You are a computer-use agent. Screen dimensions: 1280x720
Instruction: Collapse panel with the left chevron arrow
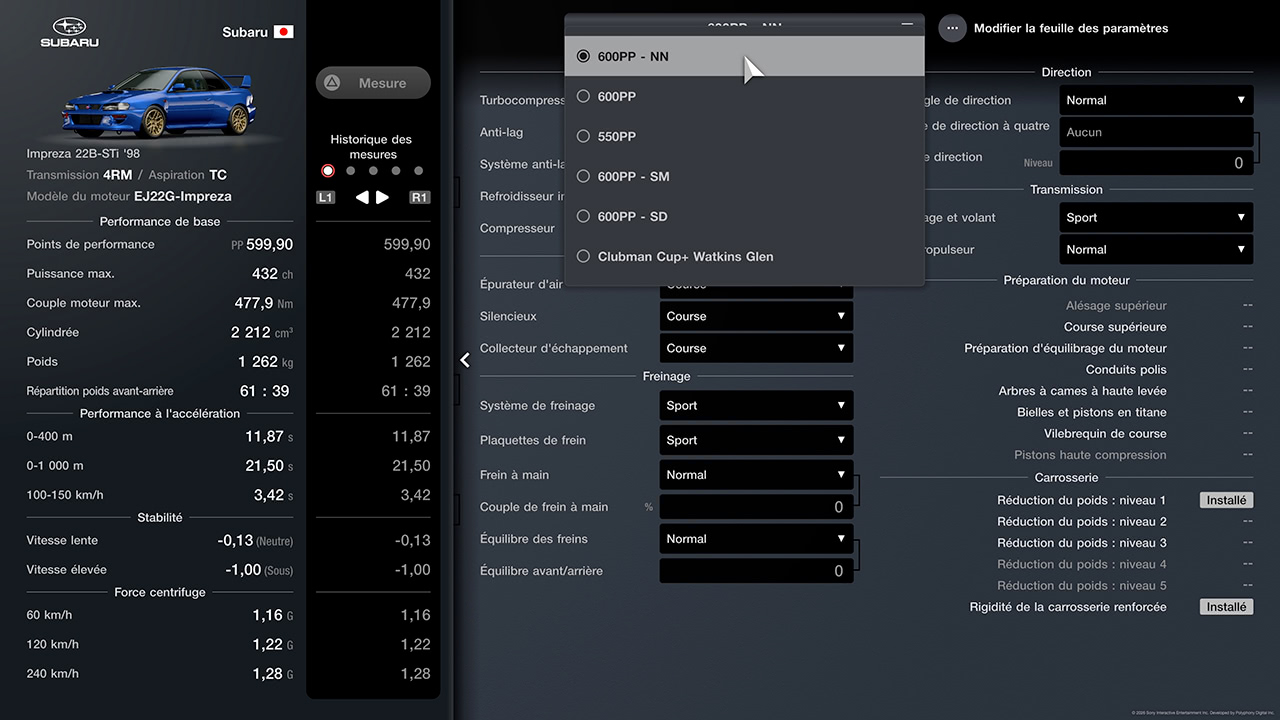(465, 360)
